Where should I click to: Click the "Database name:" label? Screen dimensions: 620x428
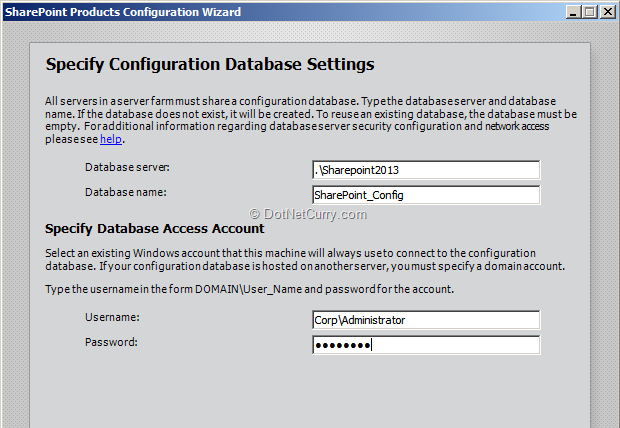point(126,193)
